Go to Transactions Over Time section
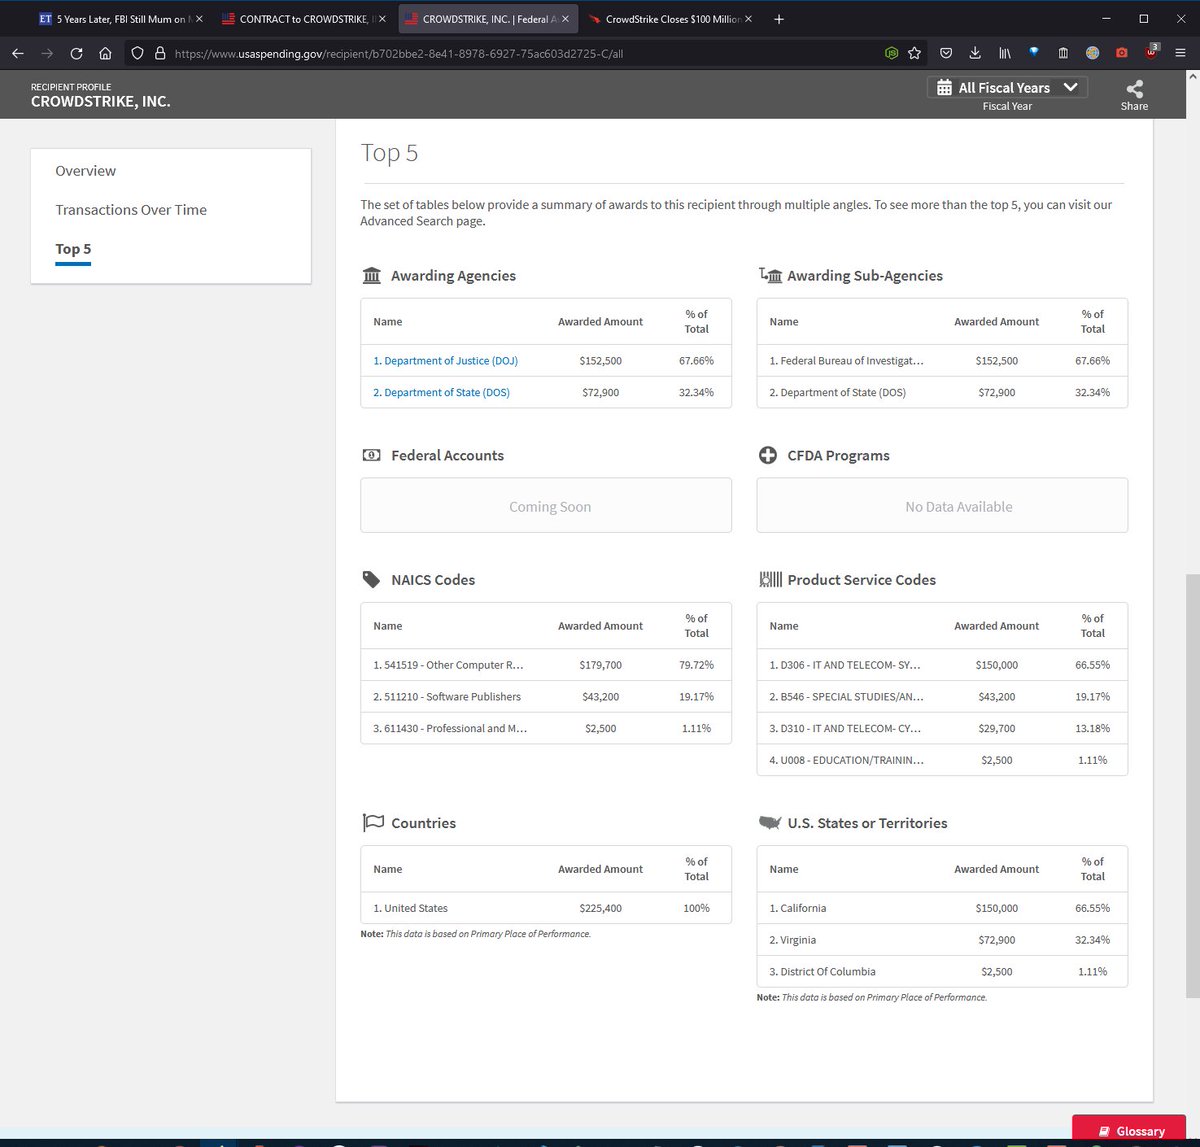Viewport: 1200px width, 1147px height. (131, 210)
